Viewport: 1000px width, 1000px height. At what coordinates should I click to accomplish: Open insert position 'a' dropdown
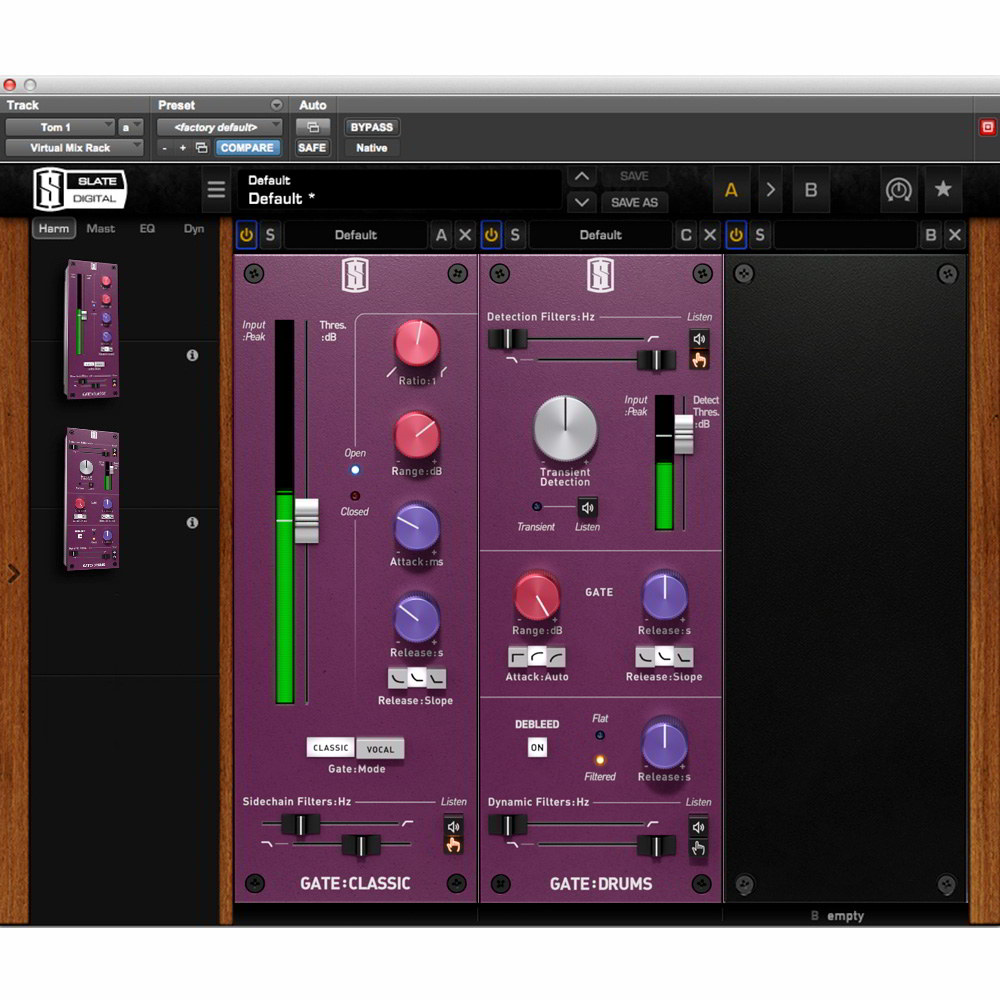(130, 127)
